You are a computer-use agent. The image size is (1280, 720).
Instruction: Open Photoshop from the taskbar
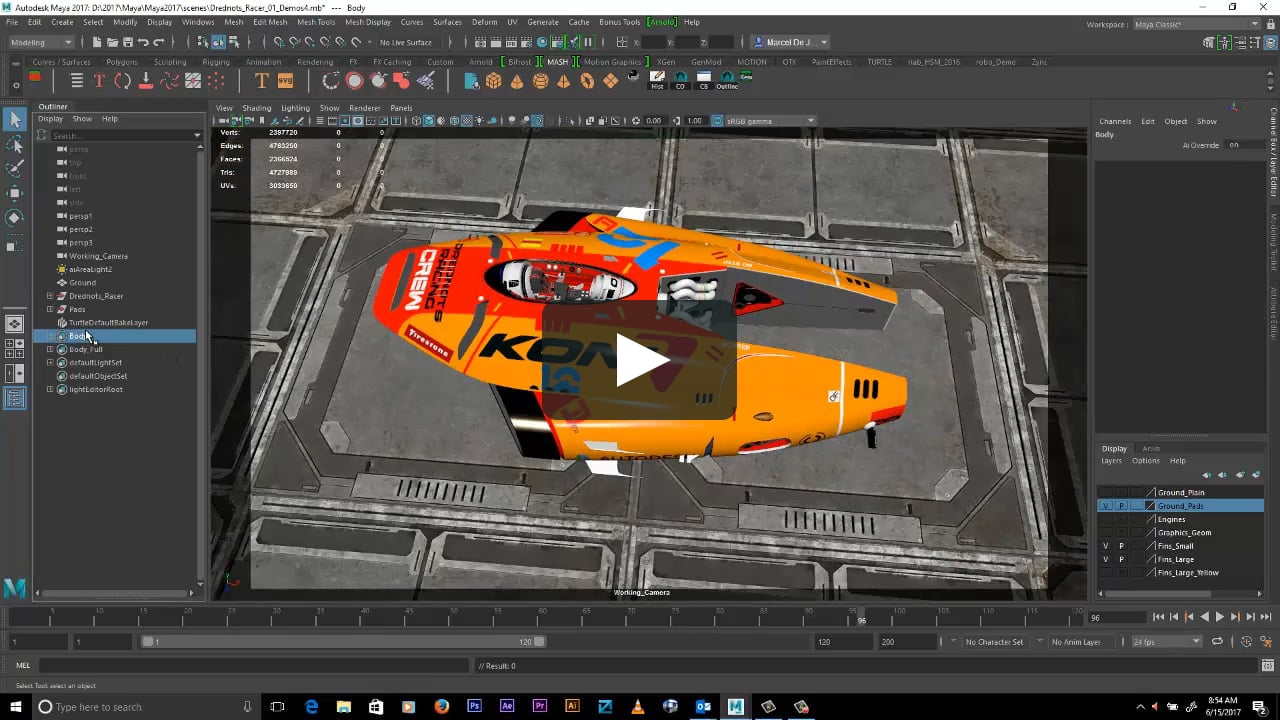point(474,706)
